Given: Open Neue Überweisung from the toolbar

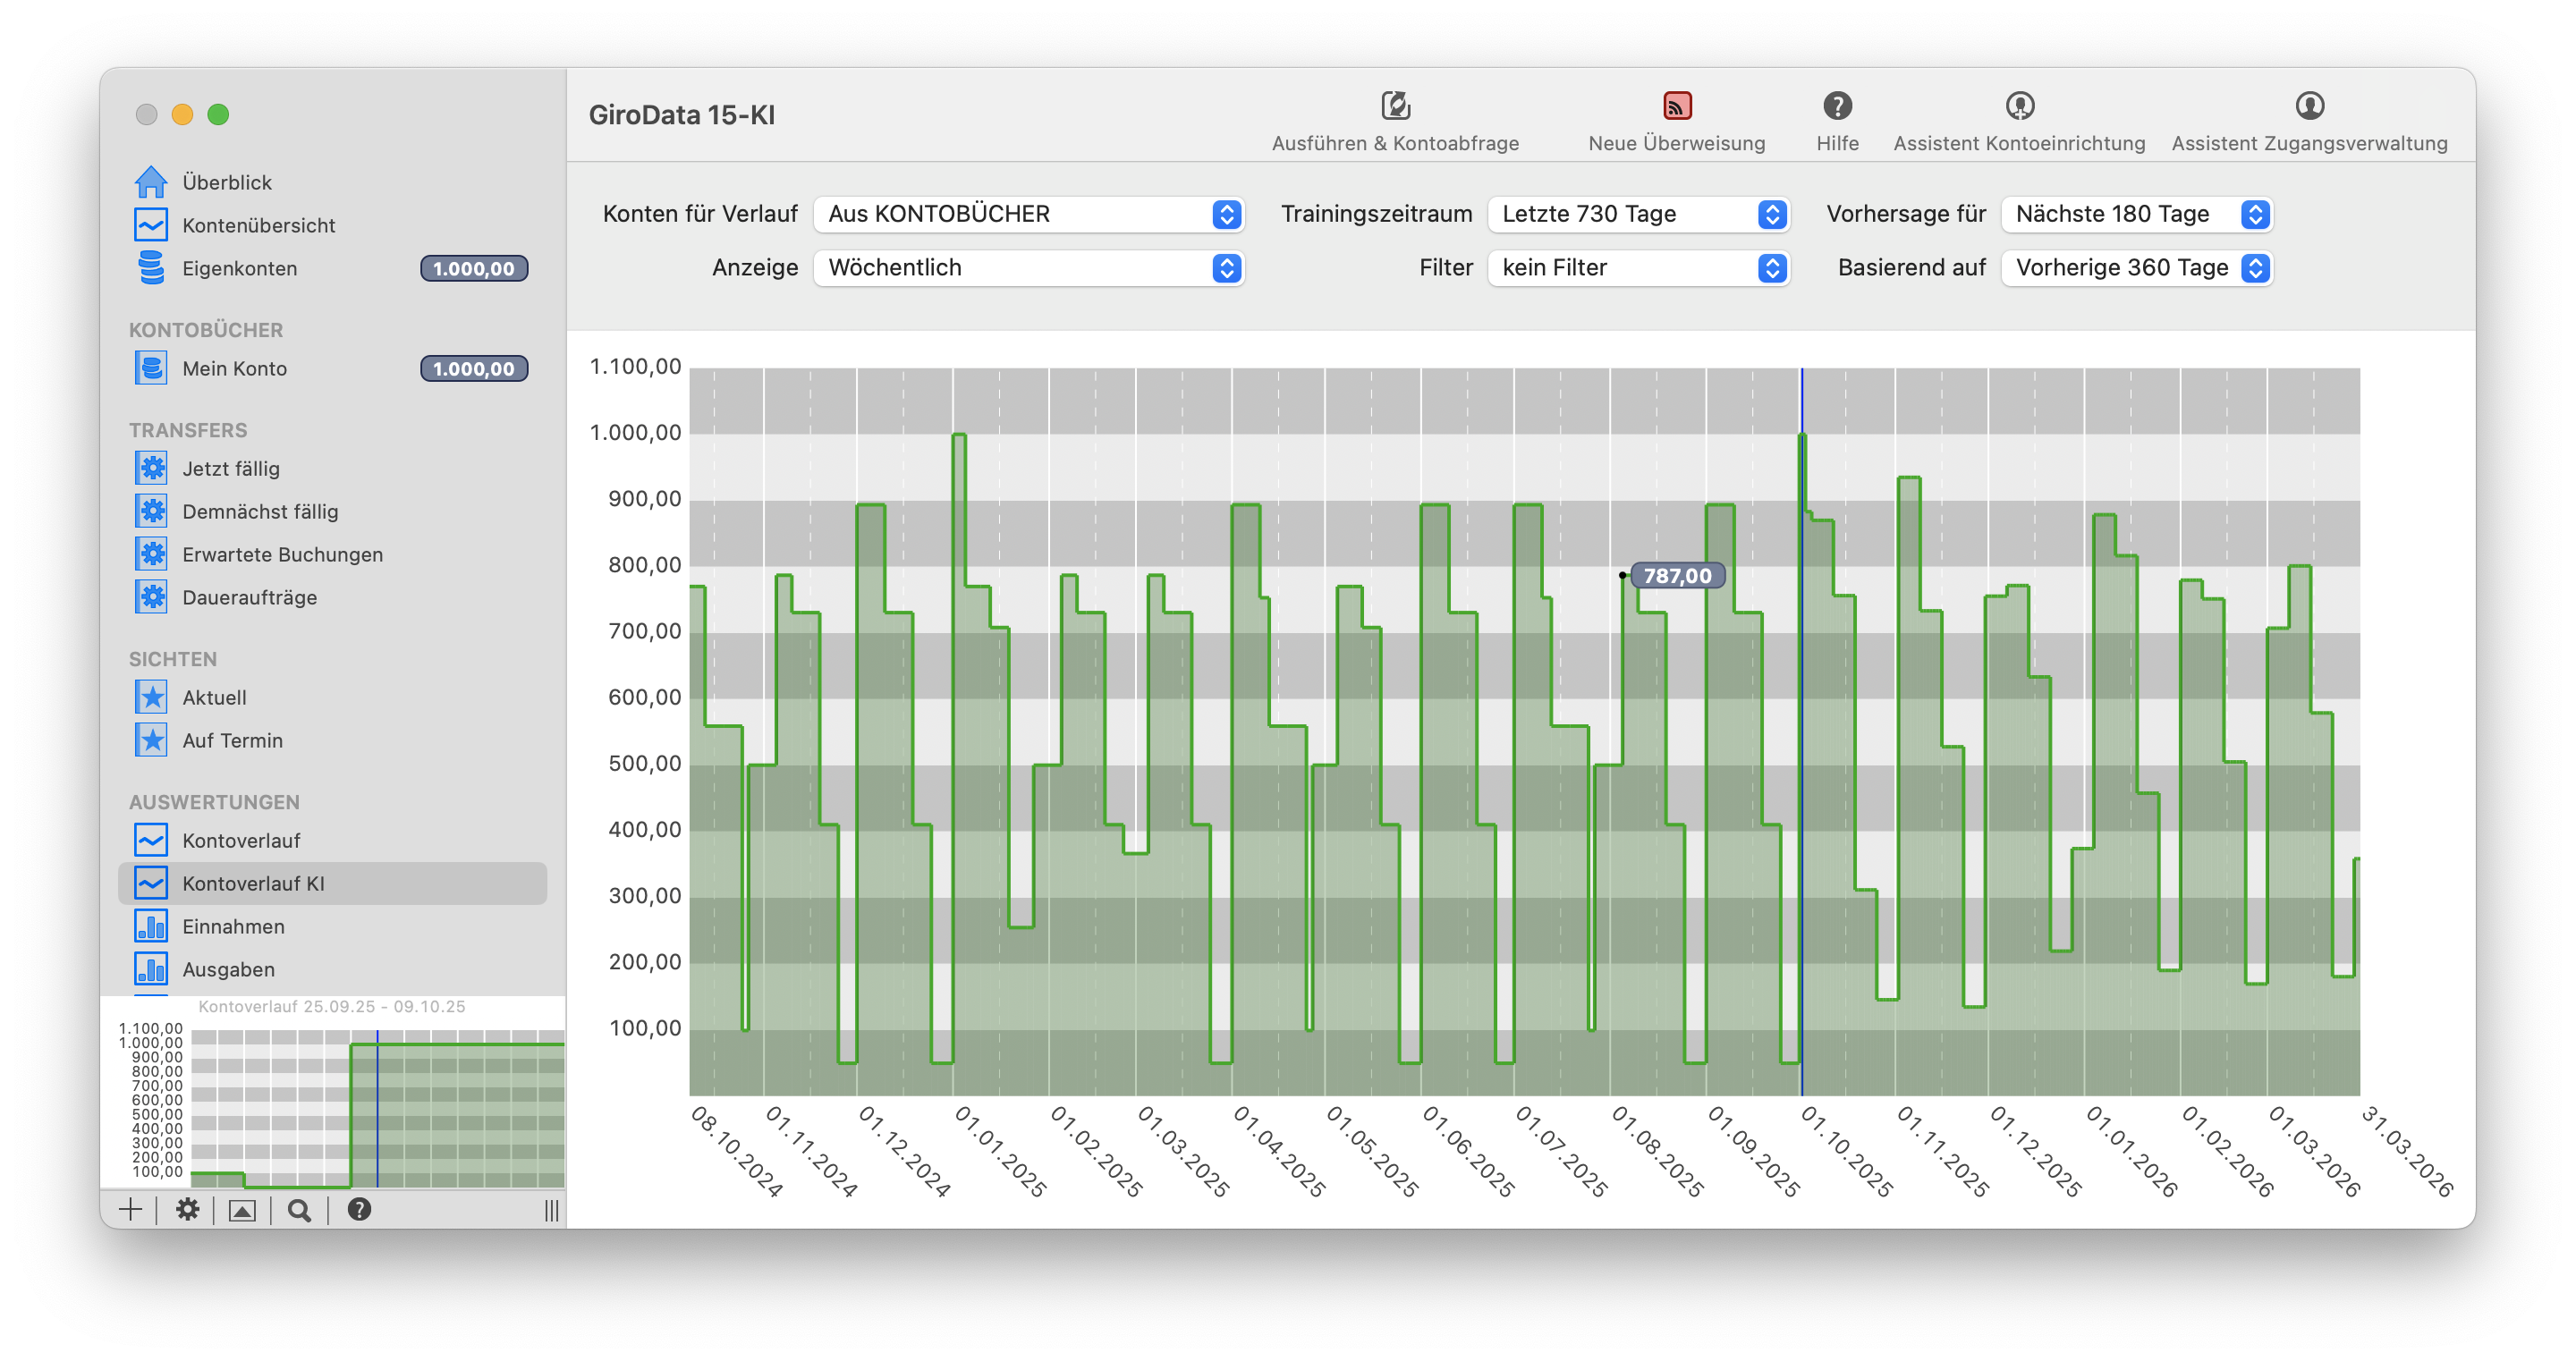Looking at the screenshot, I should [x=1676, y=106].
